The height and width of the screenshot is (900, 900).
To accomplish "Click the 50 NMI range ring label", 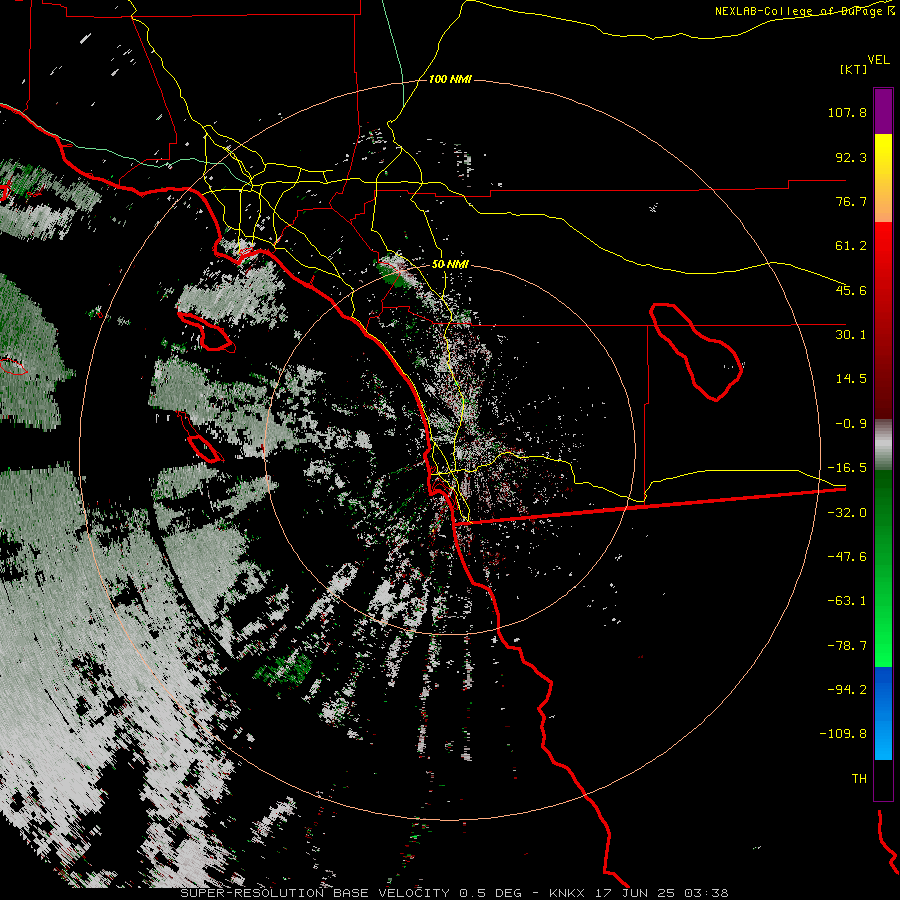I will (x=450, y=265).
